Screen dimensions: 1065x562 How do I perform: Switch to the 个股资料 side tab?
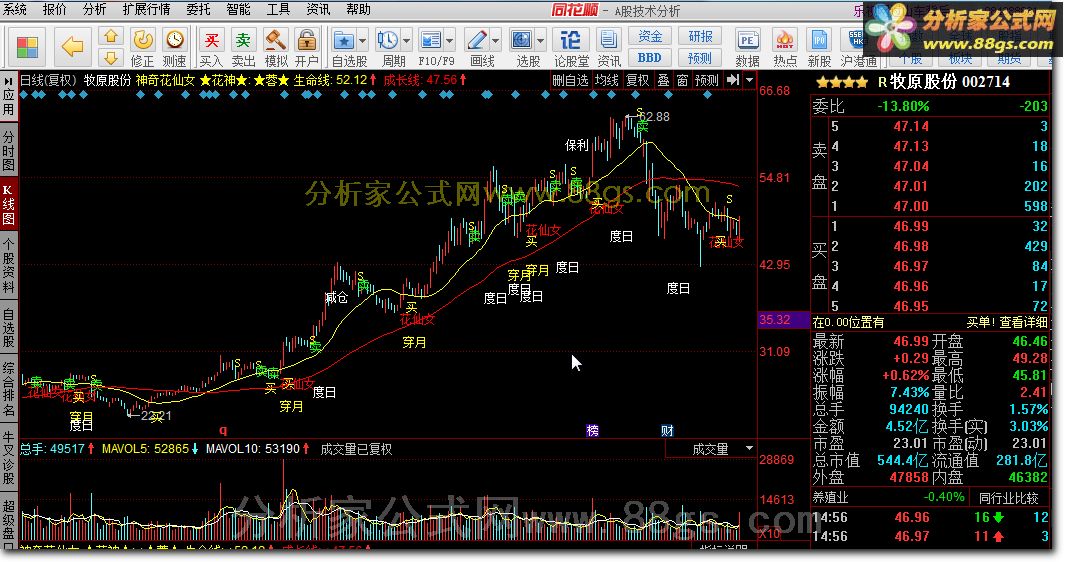point(8,265)
